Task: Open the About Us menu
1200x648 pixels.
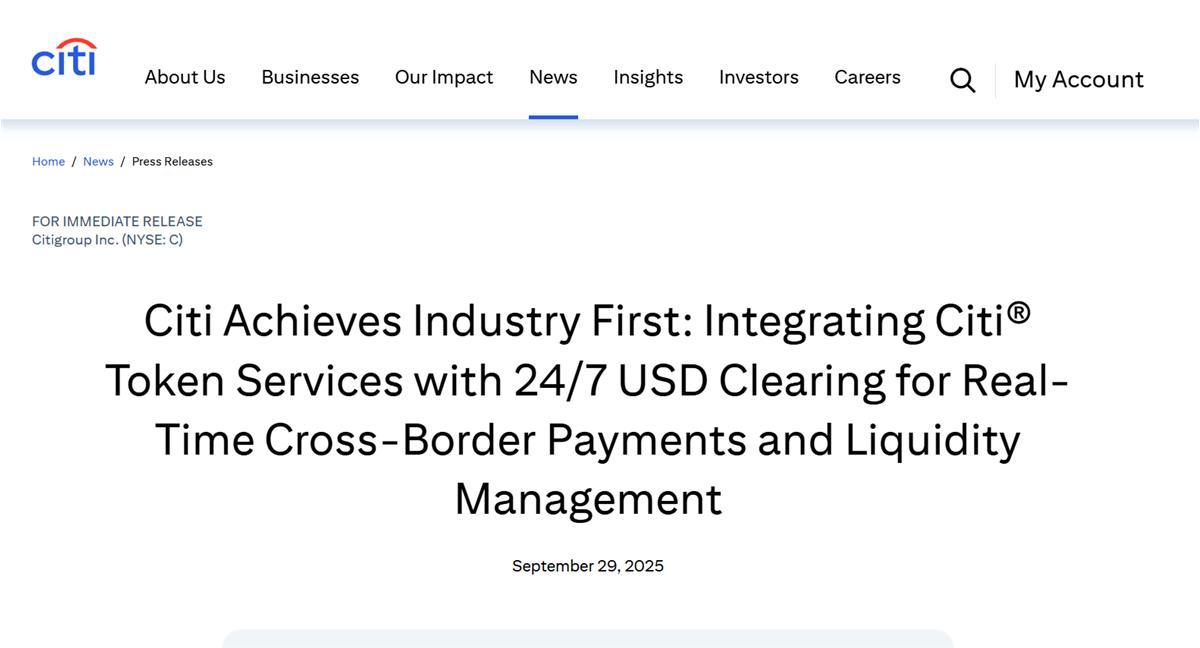Action: coord(185,78)
